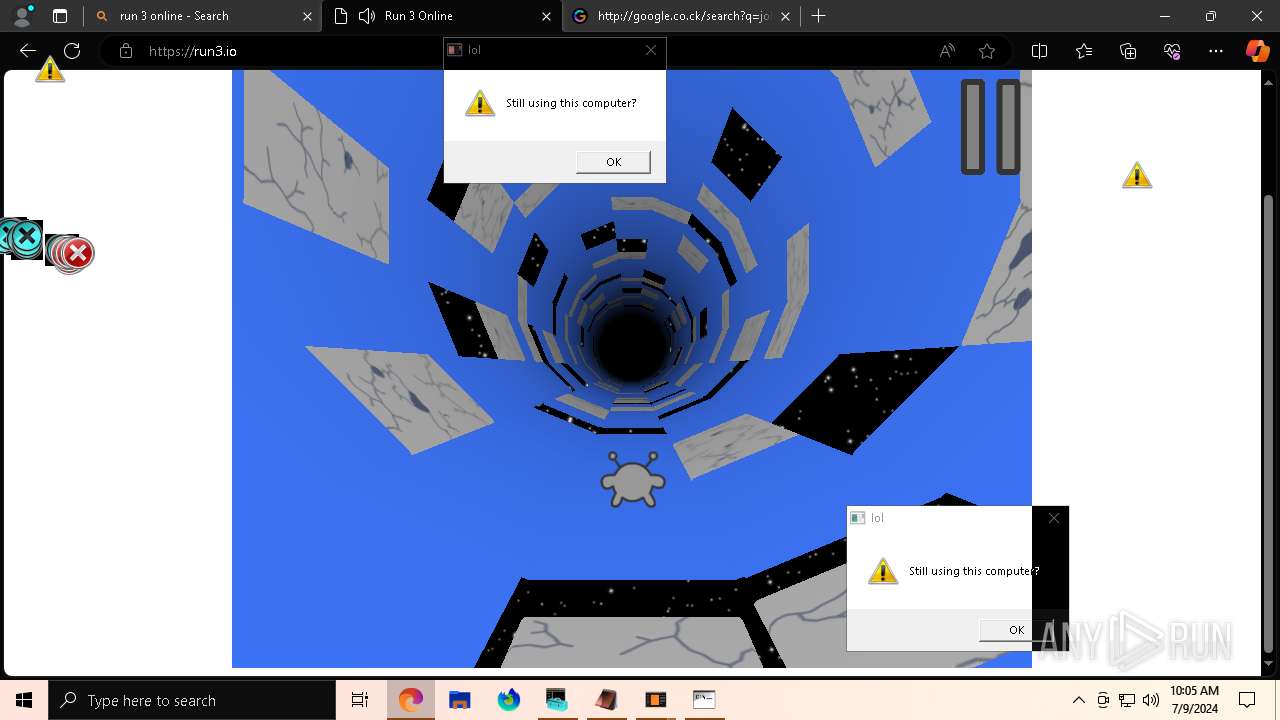Open Edge Settings and more menu

click(1216, 51)
